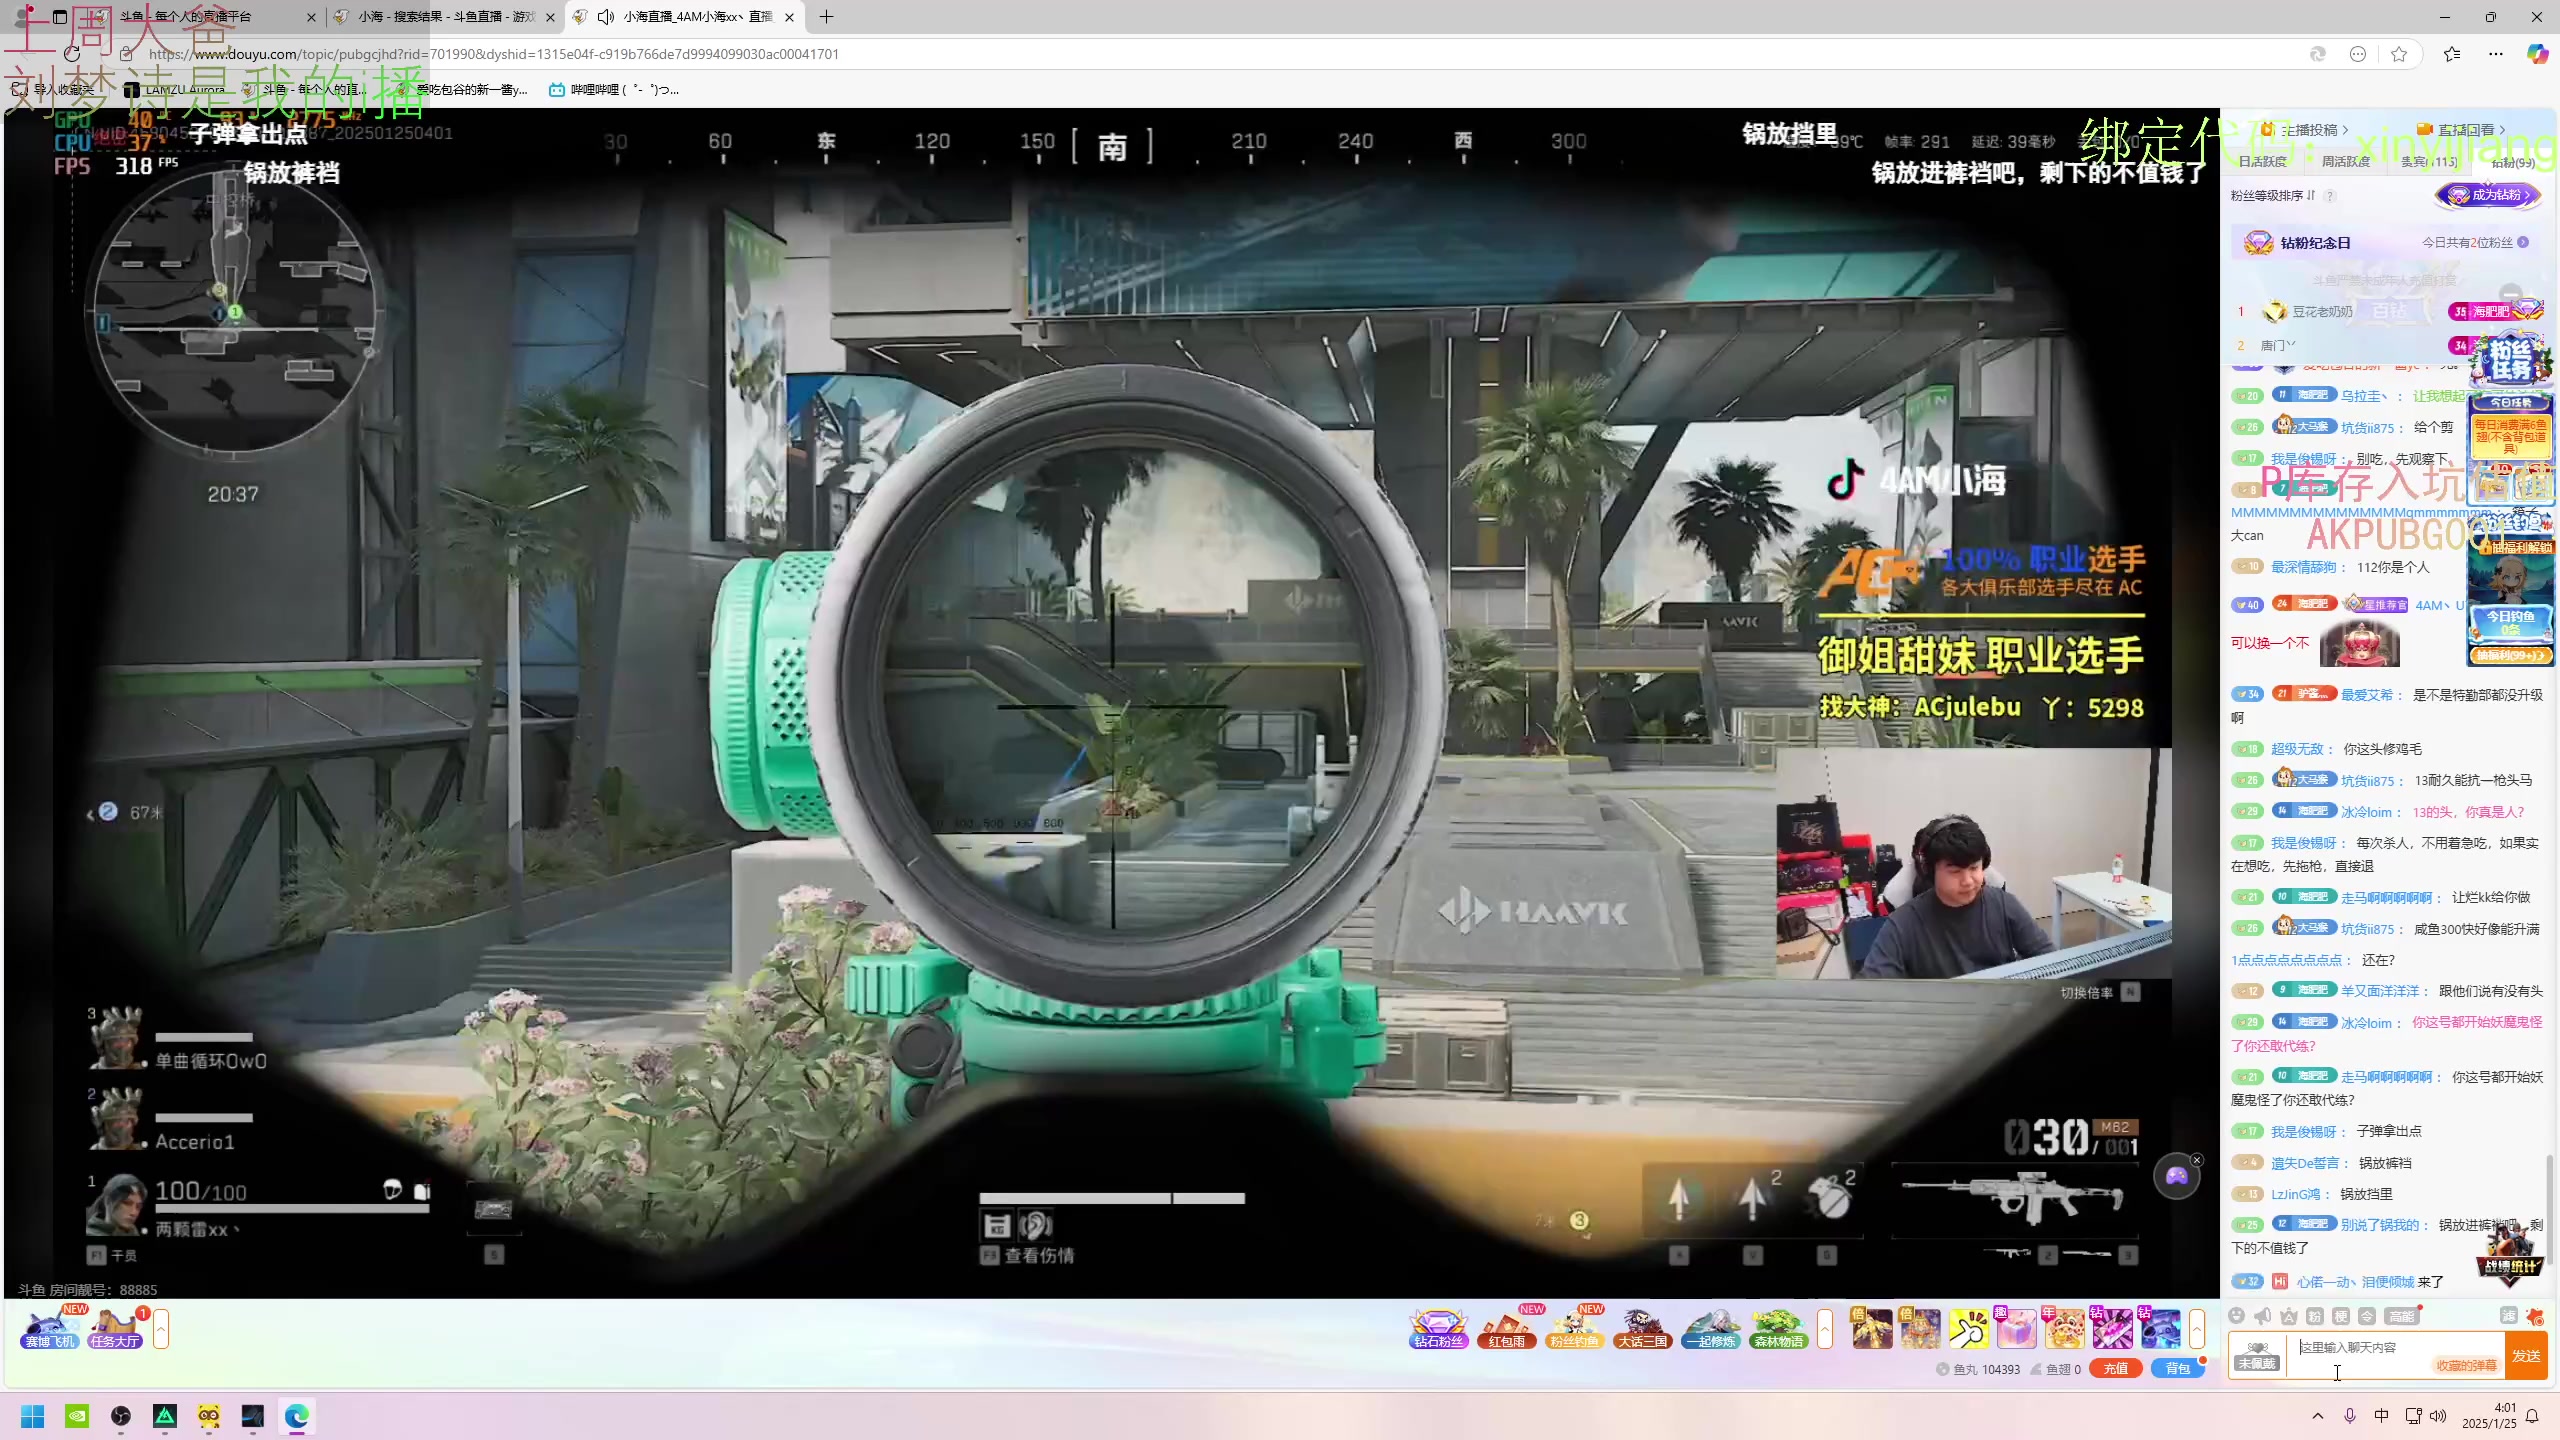This screenshot has height=1440, width=2560.
Task: Add this page to favorites star
Action: click(2399, 54)
